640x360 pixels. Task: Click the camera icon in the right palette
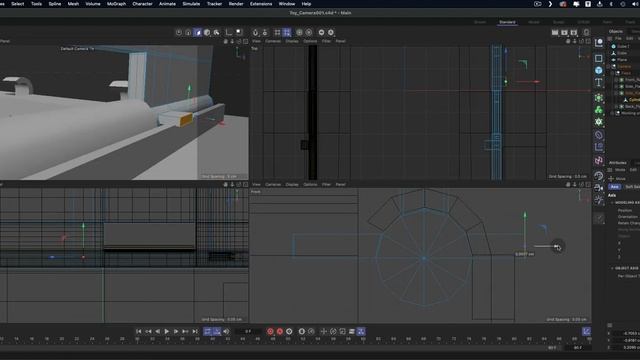click(x=599, y=188)
